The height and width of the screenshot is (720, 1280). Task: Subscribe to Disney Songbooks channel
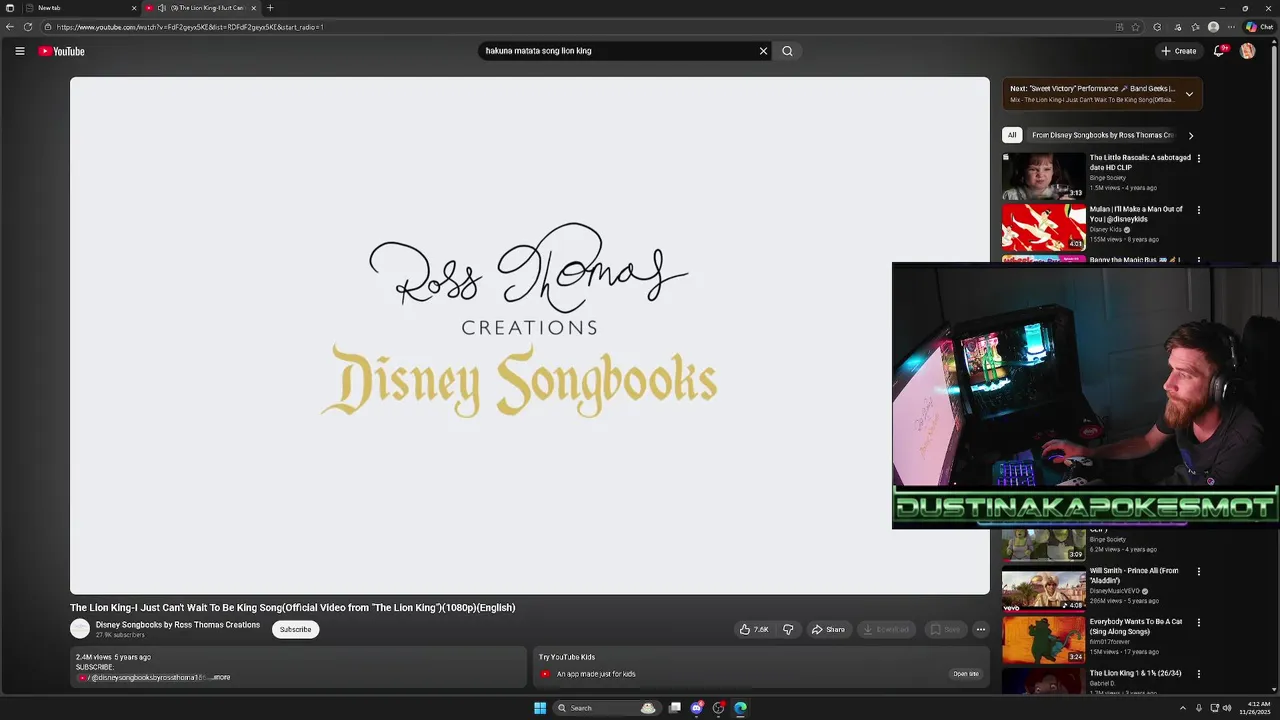[x=295, y=629]
